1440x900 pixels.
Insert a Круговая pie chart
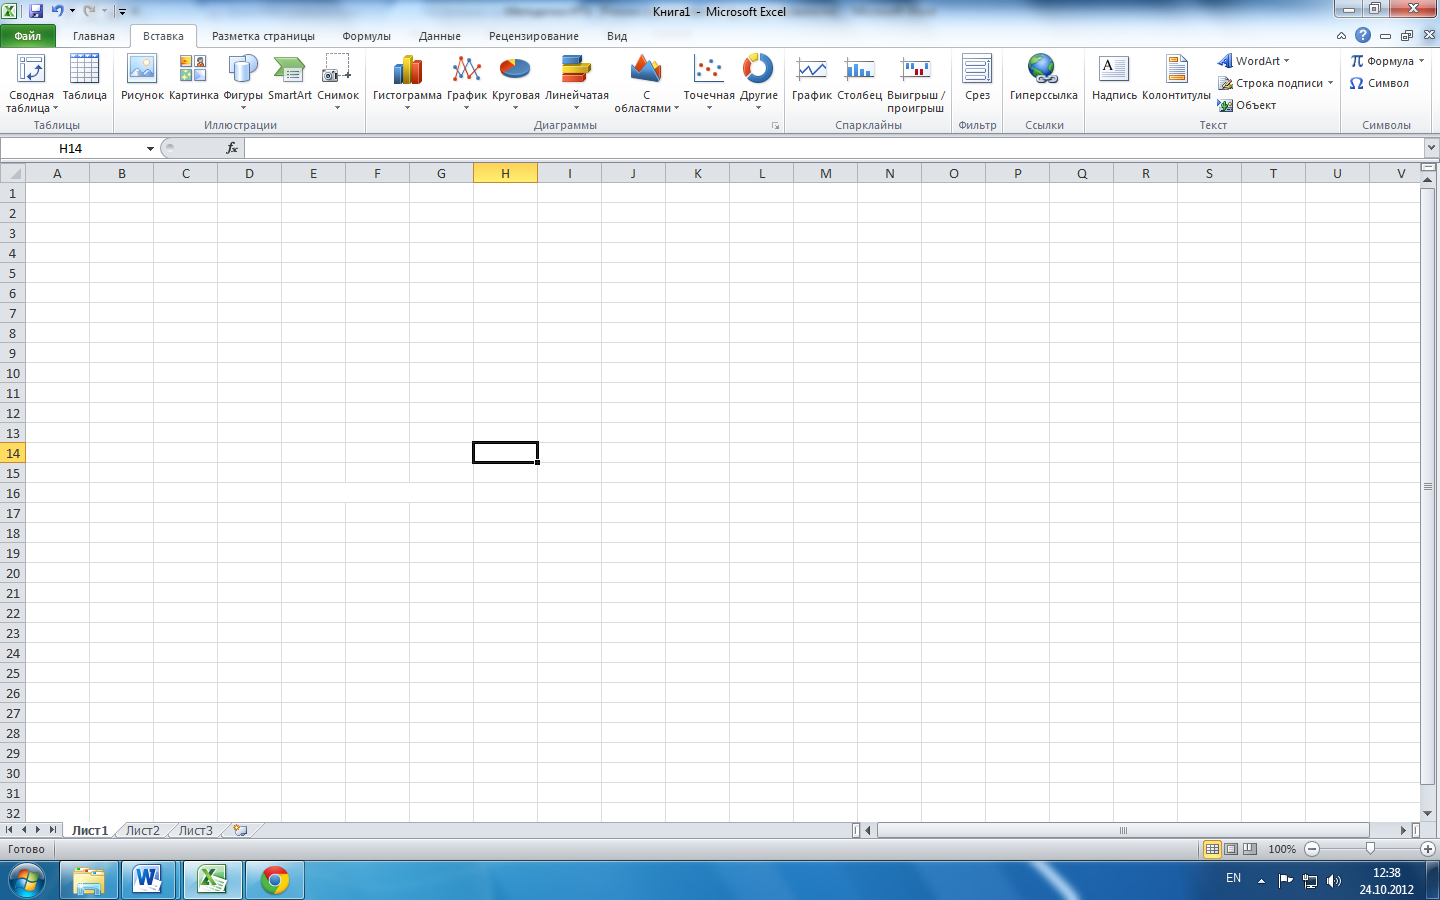[x=515, y=82]
